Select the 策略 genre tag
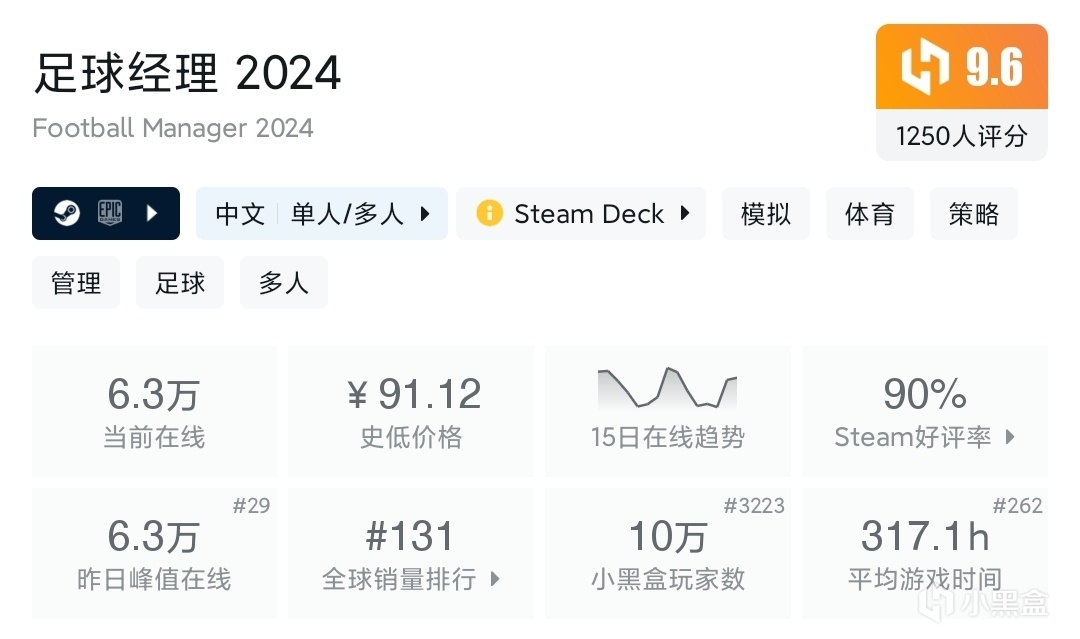Screen dimensions: 1080x639 [x=973, y=213]
